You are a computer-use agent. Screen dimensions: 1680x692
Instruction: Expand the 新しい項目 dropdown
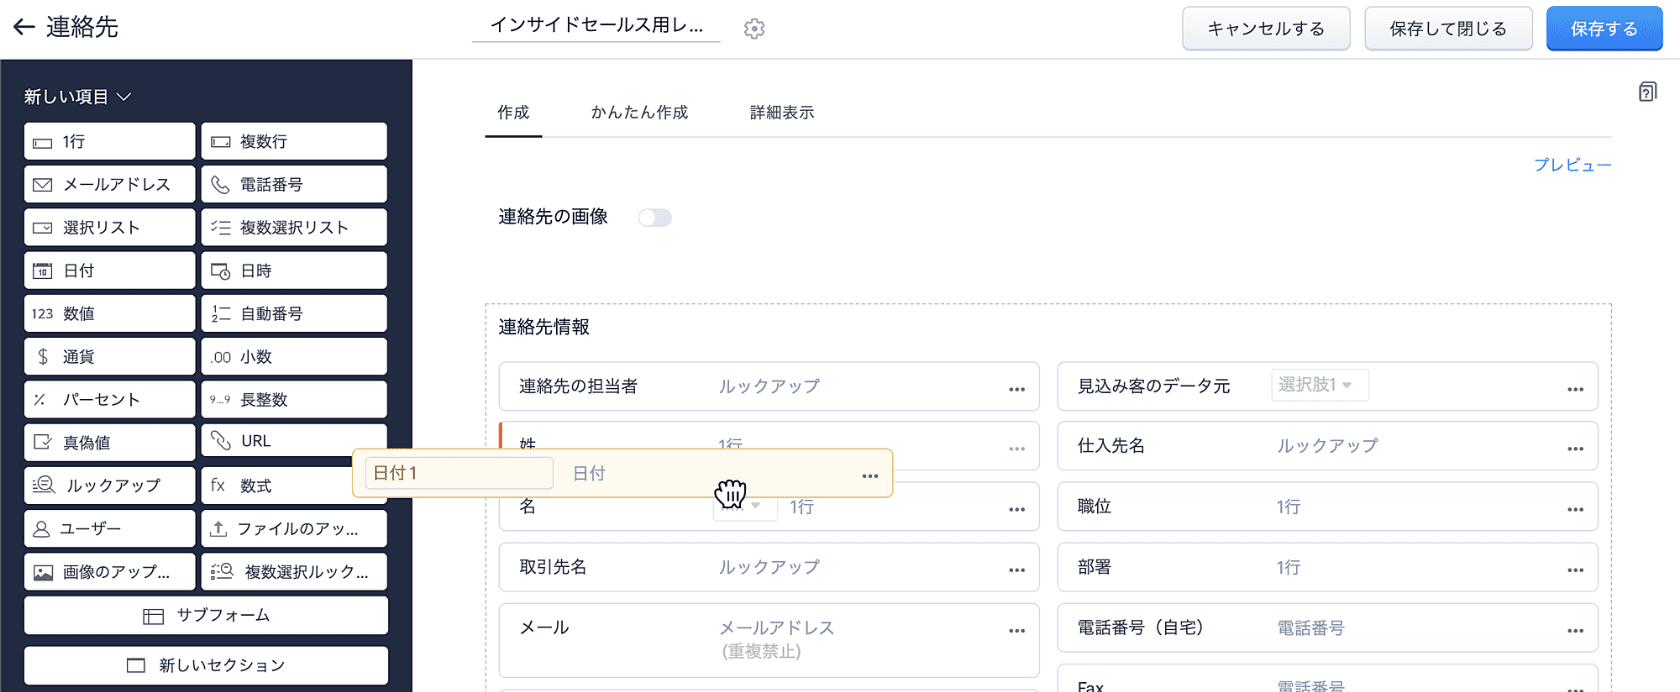(78, 97)
